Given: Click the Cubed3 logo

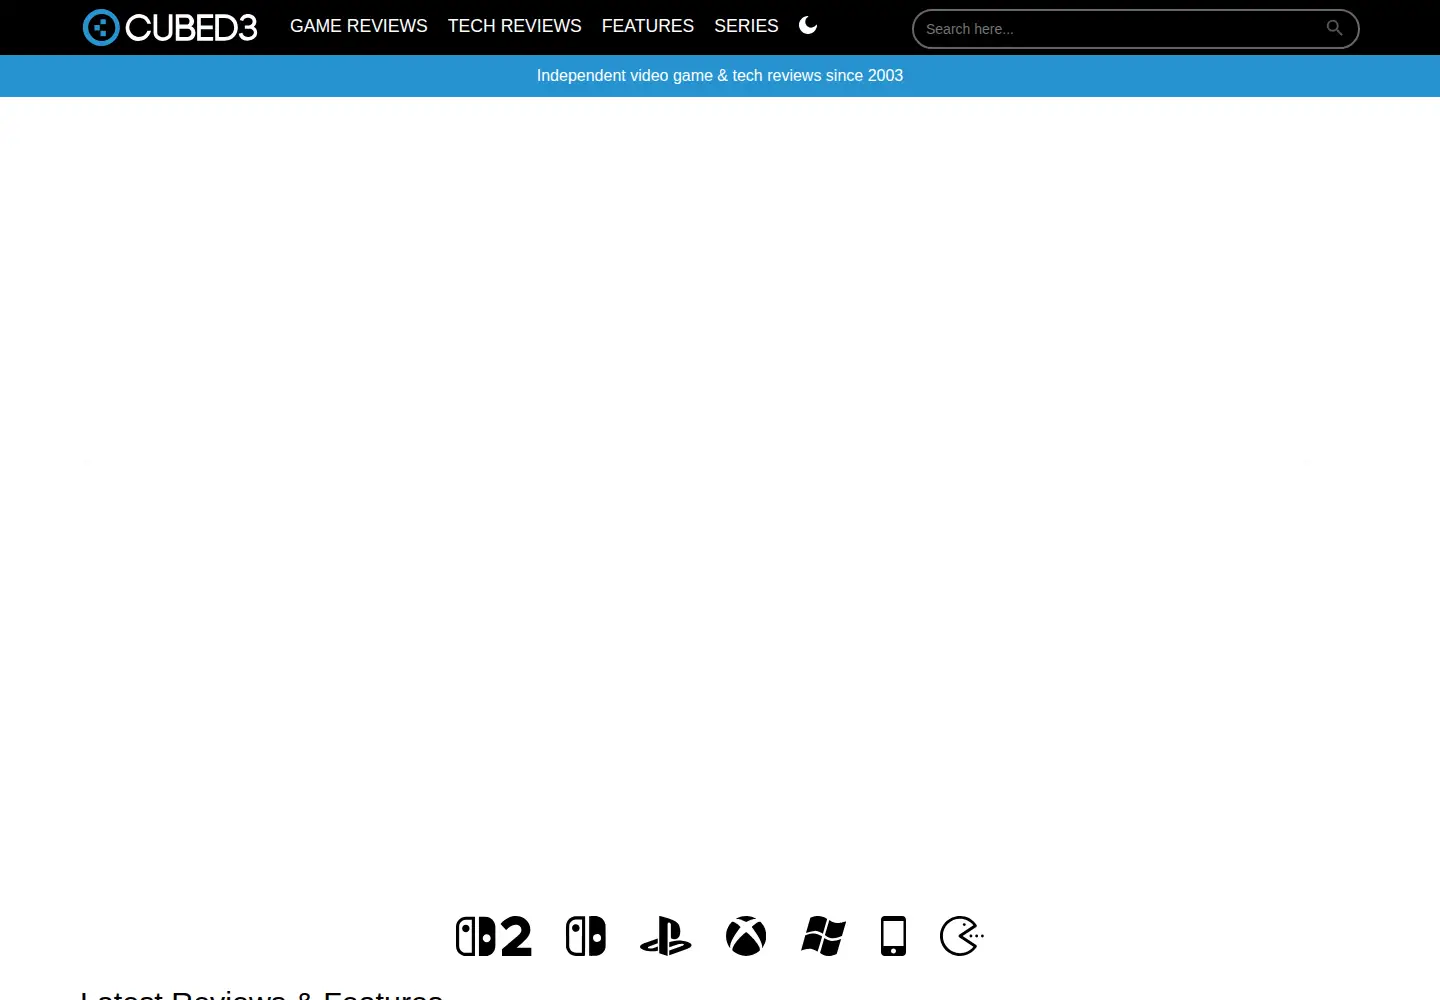Looking at the screenshot, I should (170, 27).
